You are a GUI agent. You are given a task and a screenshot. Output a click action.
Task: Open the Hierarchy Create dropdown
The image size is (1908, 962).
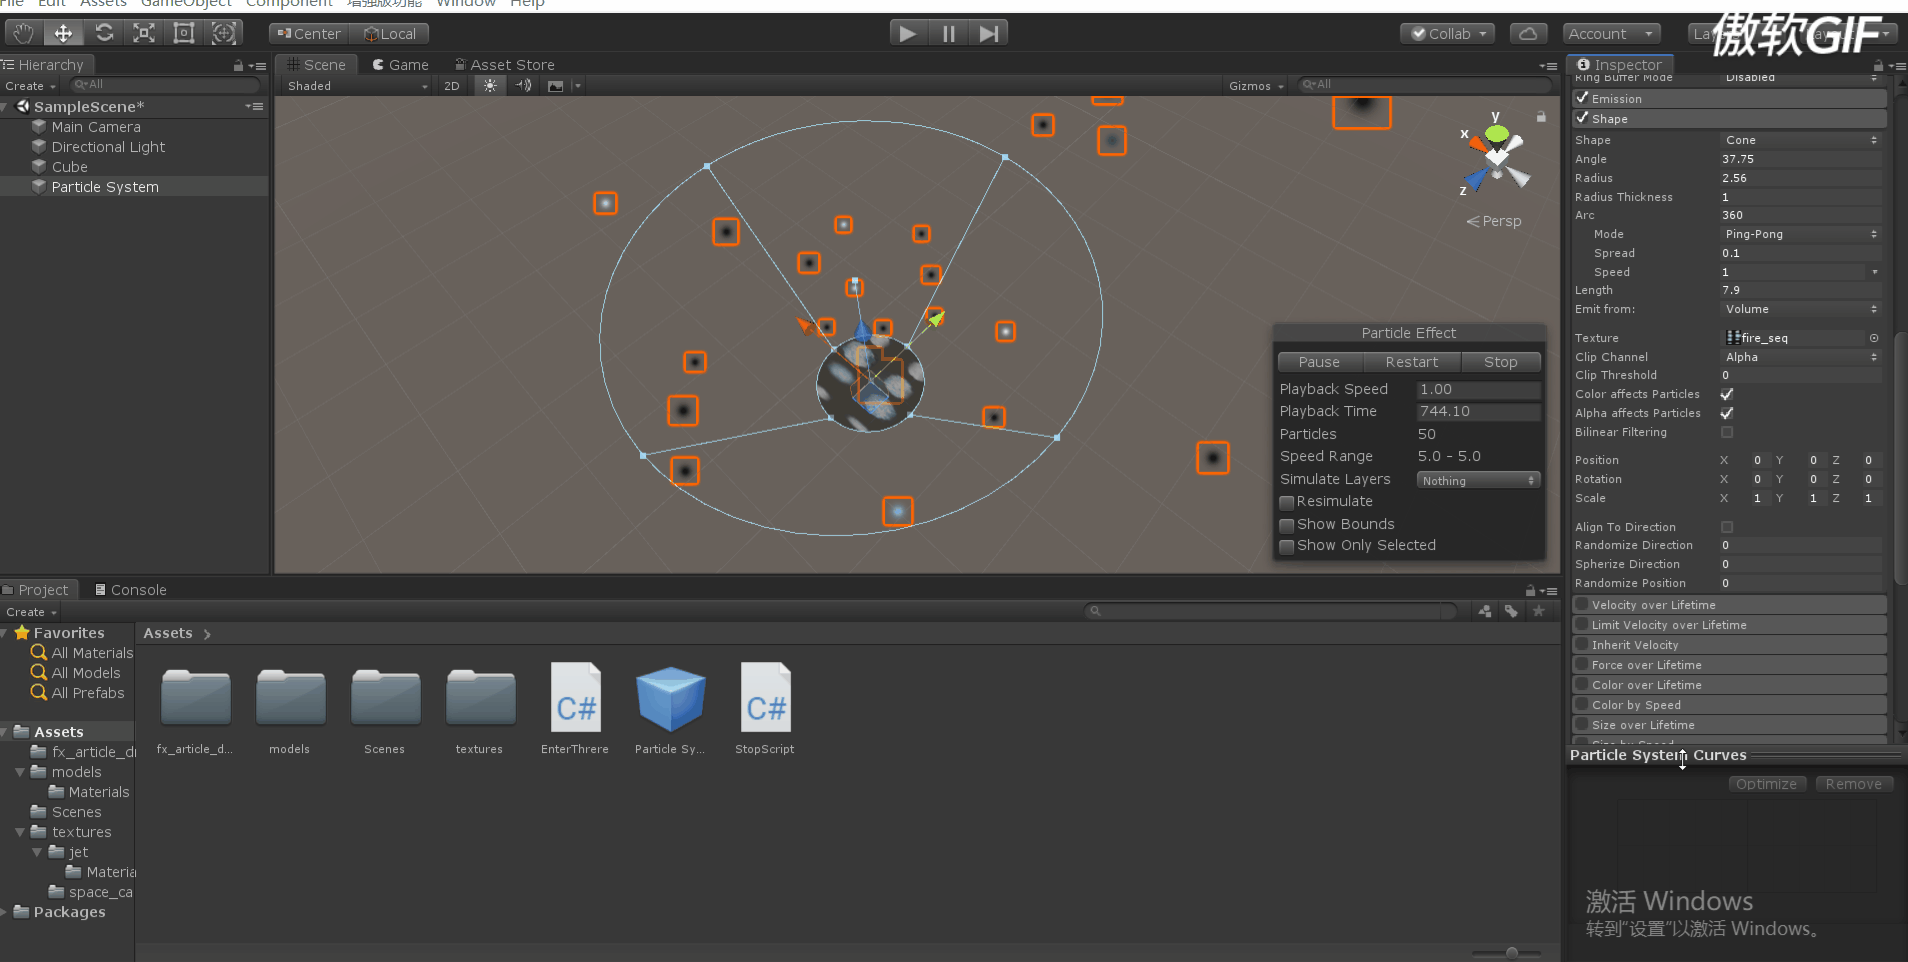tap(30, 86)
